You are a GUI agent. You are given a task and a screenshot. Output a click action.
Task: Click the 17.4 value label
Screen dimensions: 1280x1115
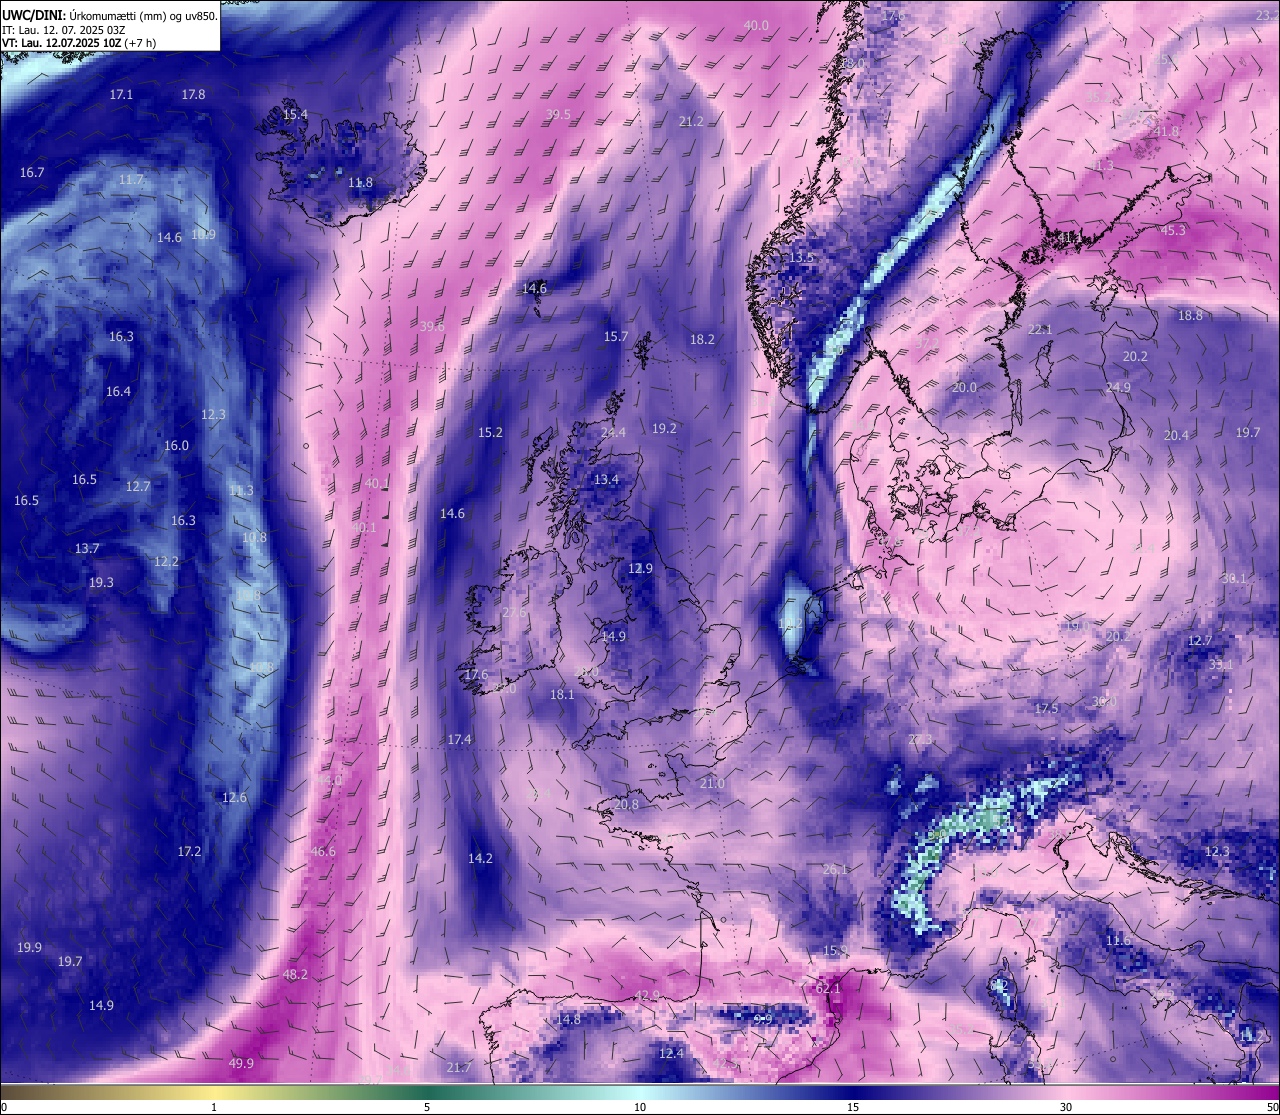tap(459, 739)
